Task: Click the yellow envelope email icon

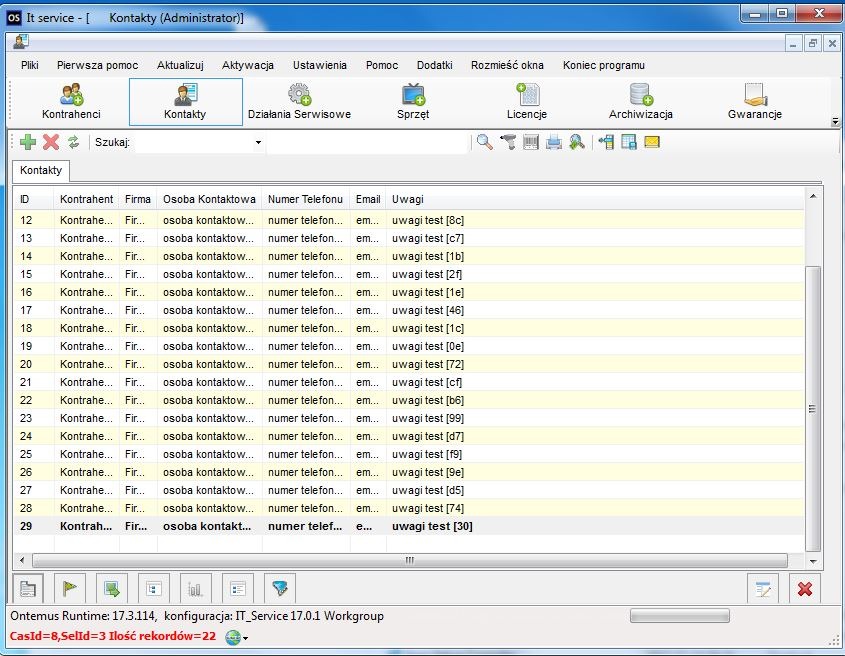Action: point(652,143)
